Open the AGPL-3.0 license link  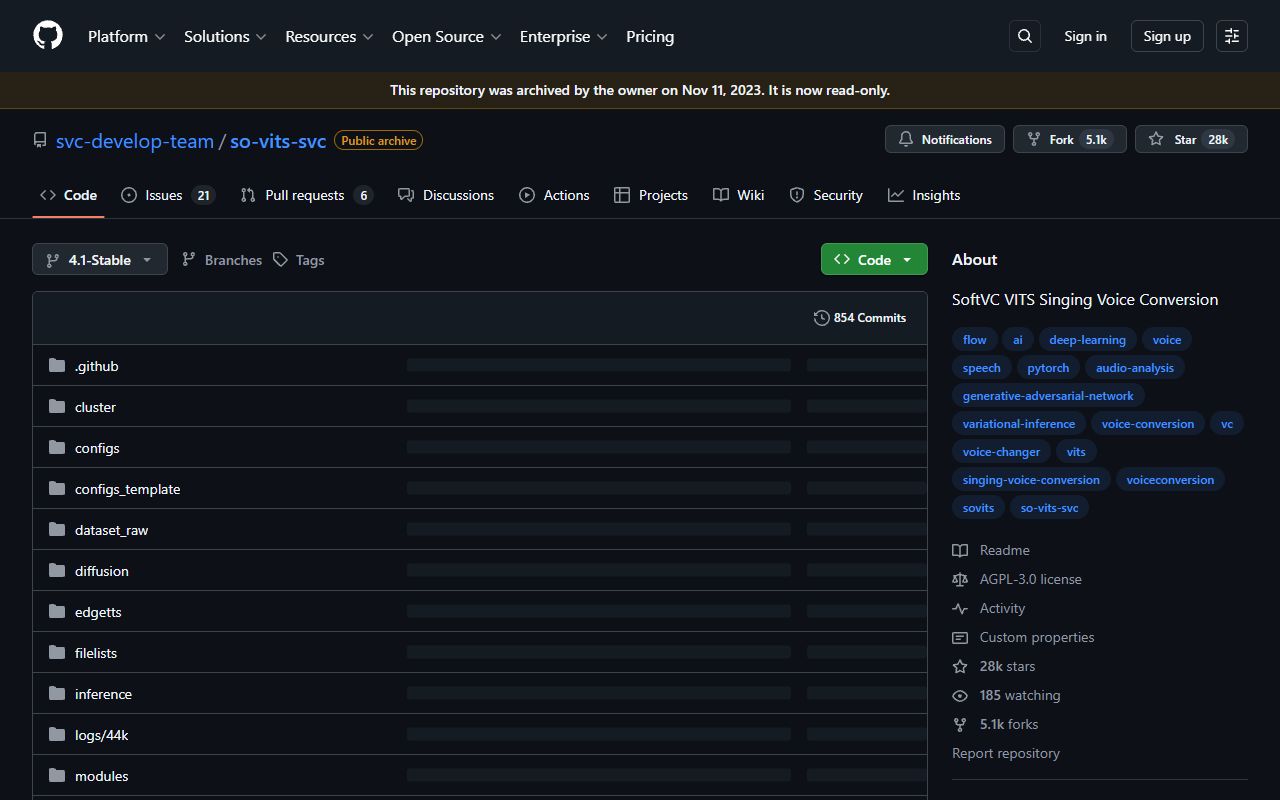[1030, 579]
